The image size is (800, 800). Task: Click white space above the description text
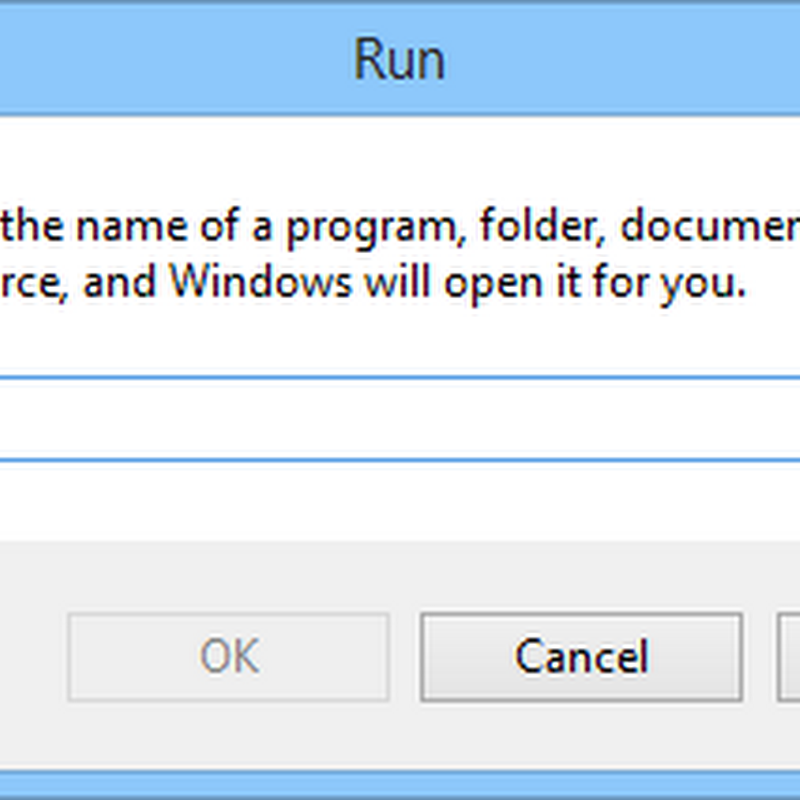(400, 158)
